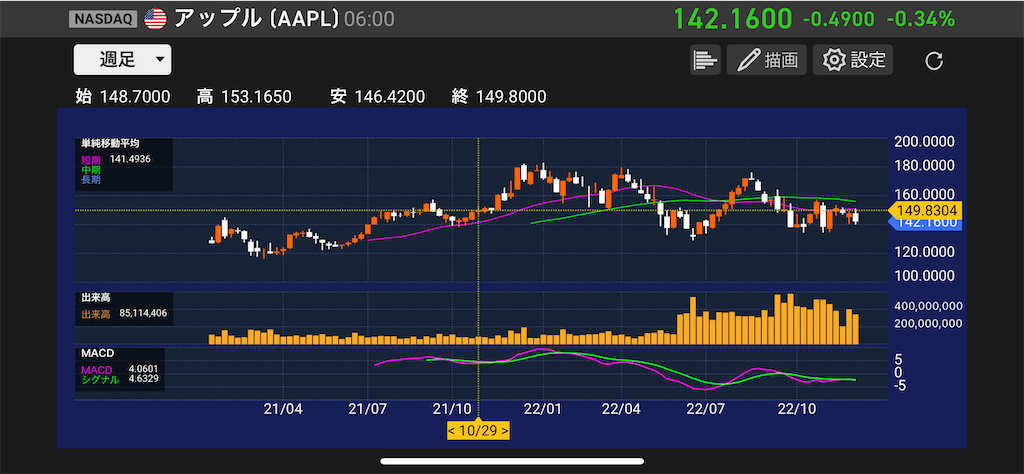This screenshot has width=1024, height=474.
Task: Tap the 200.0000 price axis label
Action: pyautogui.click(x=925, y=142)
